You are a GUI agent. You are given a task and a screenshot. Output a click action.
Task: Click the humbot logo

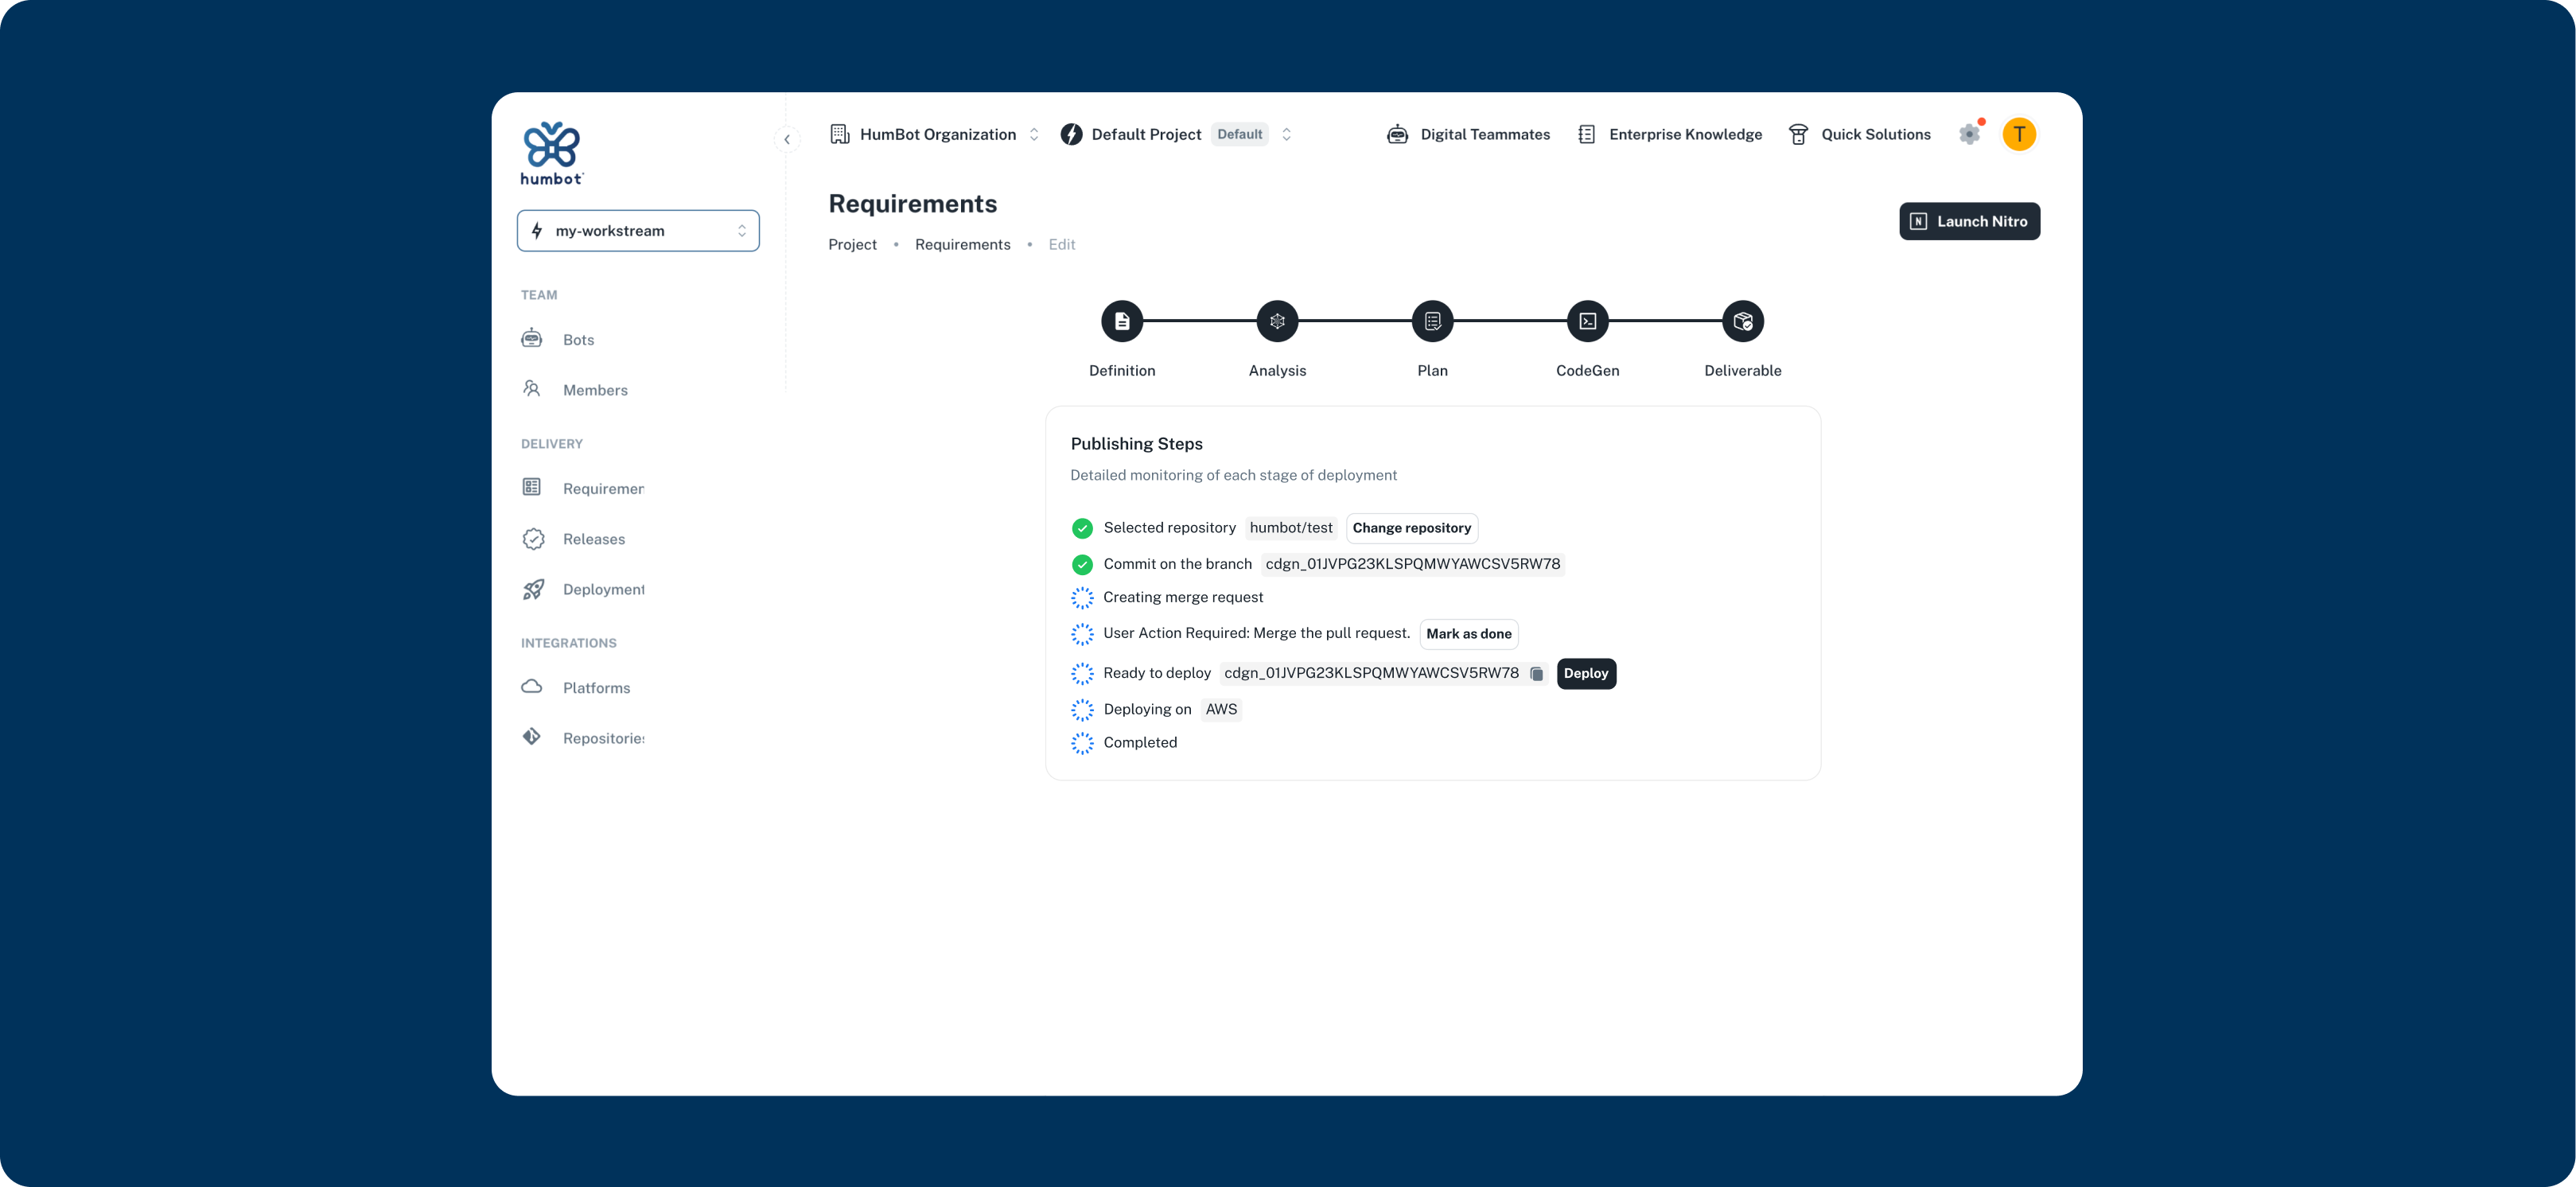[551, 153]
